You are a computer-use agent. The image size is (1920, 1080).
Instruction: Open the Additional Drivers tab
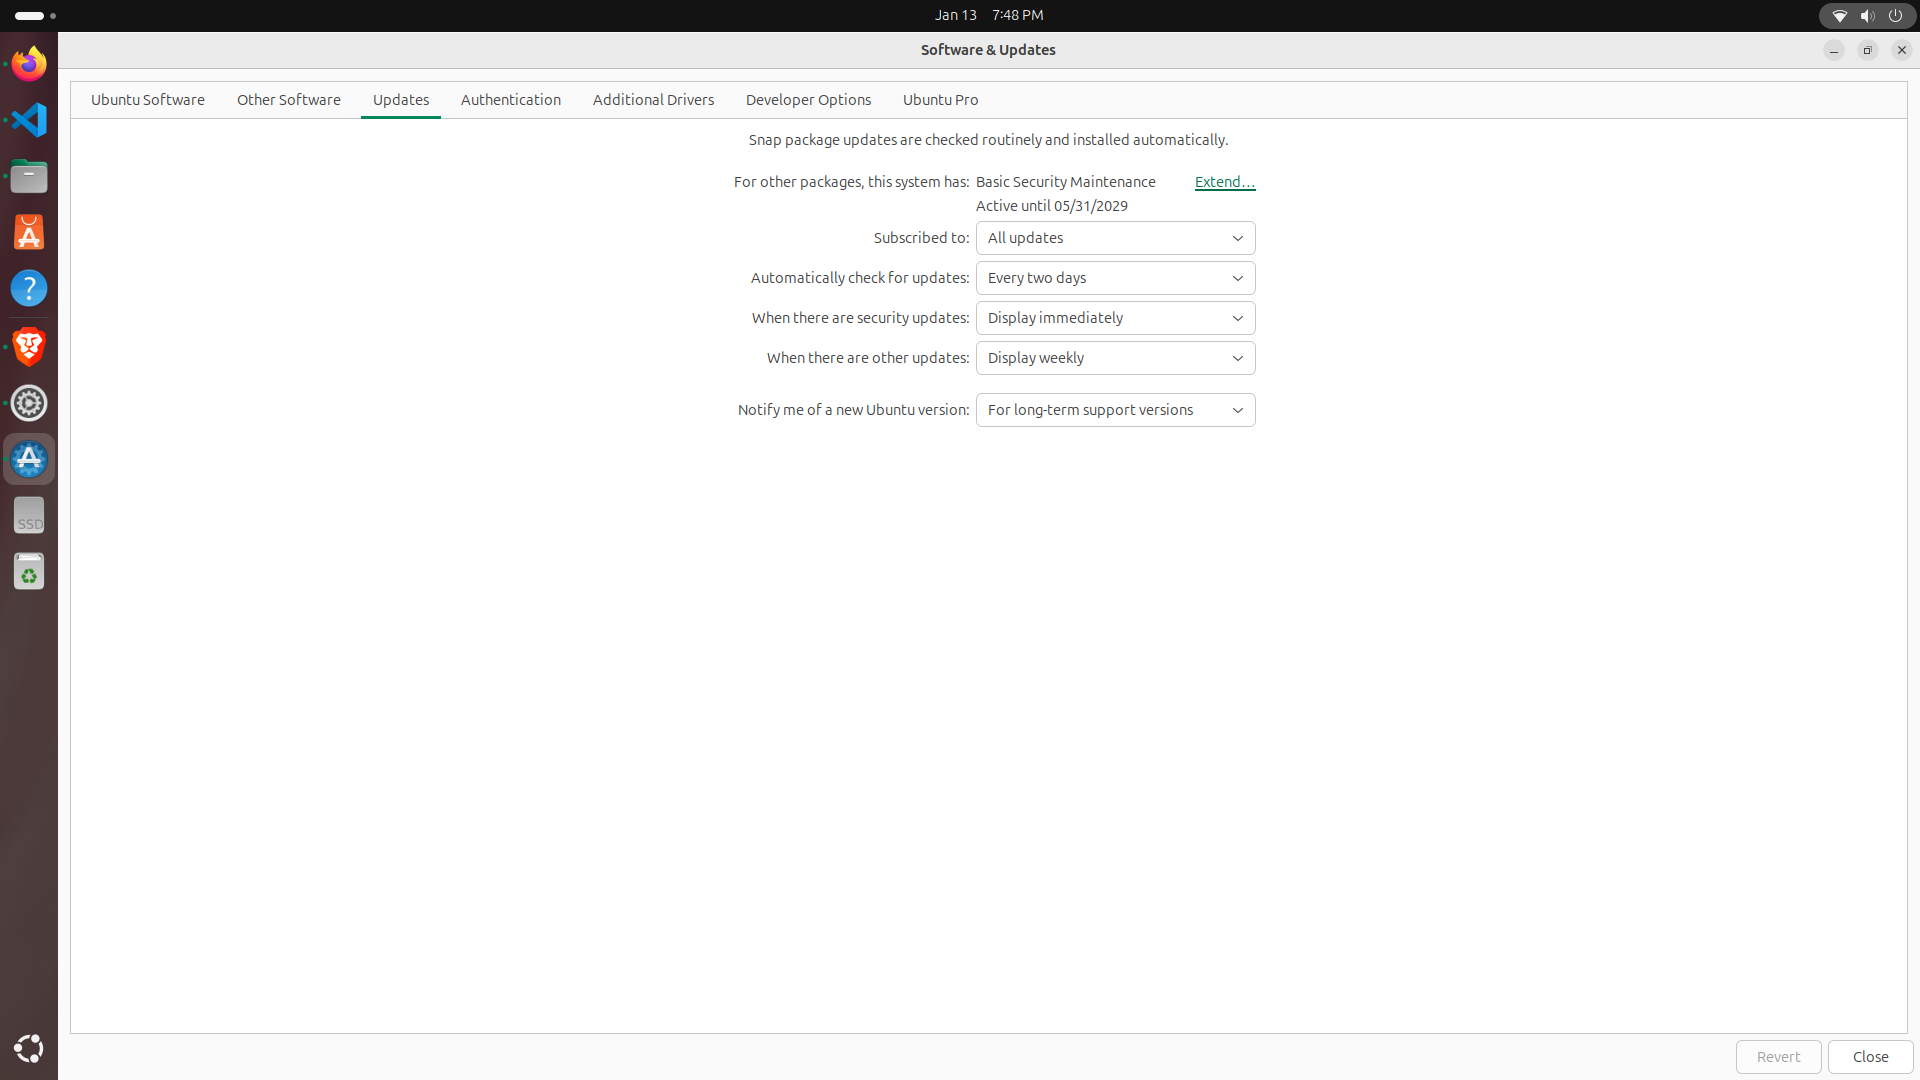pos(653,100)
